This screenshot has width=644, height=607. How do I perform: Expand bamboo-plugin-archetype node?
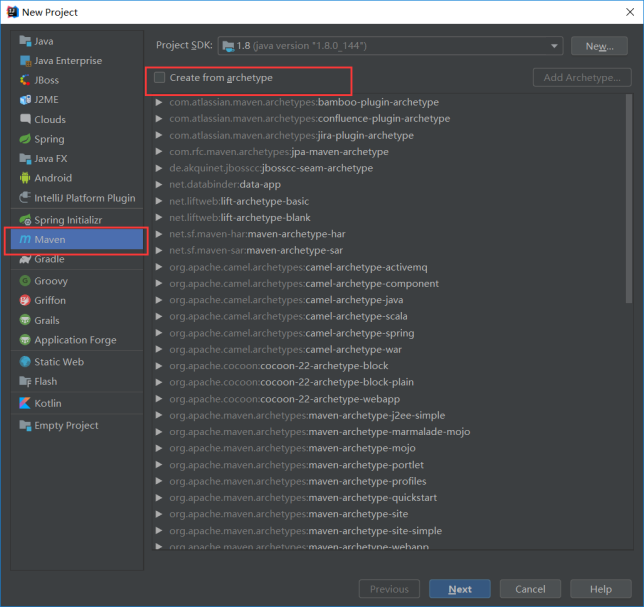coord(159,102)
